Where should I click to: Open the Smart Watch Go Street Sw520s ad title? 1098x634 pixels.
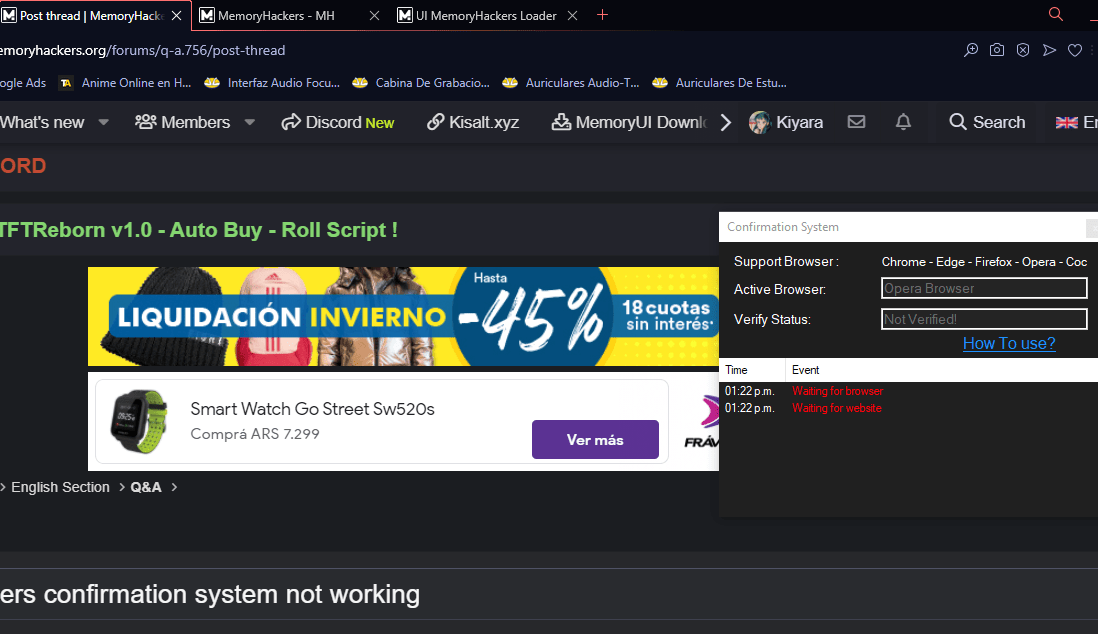click(312, 409)
